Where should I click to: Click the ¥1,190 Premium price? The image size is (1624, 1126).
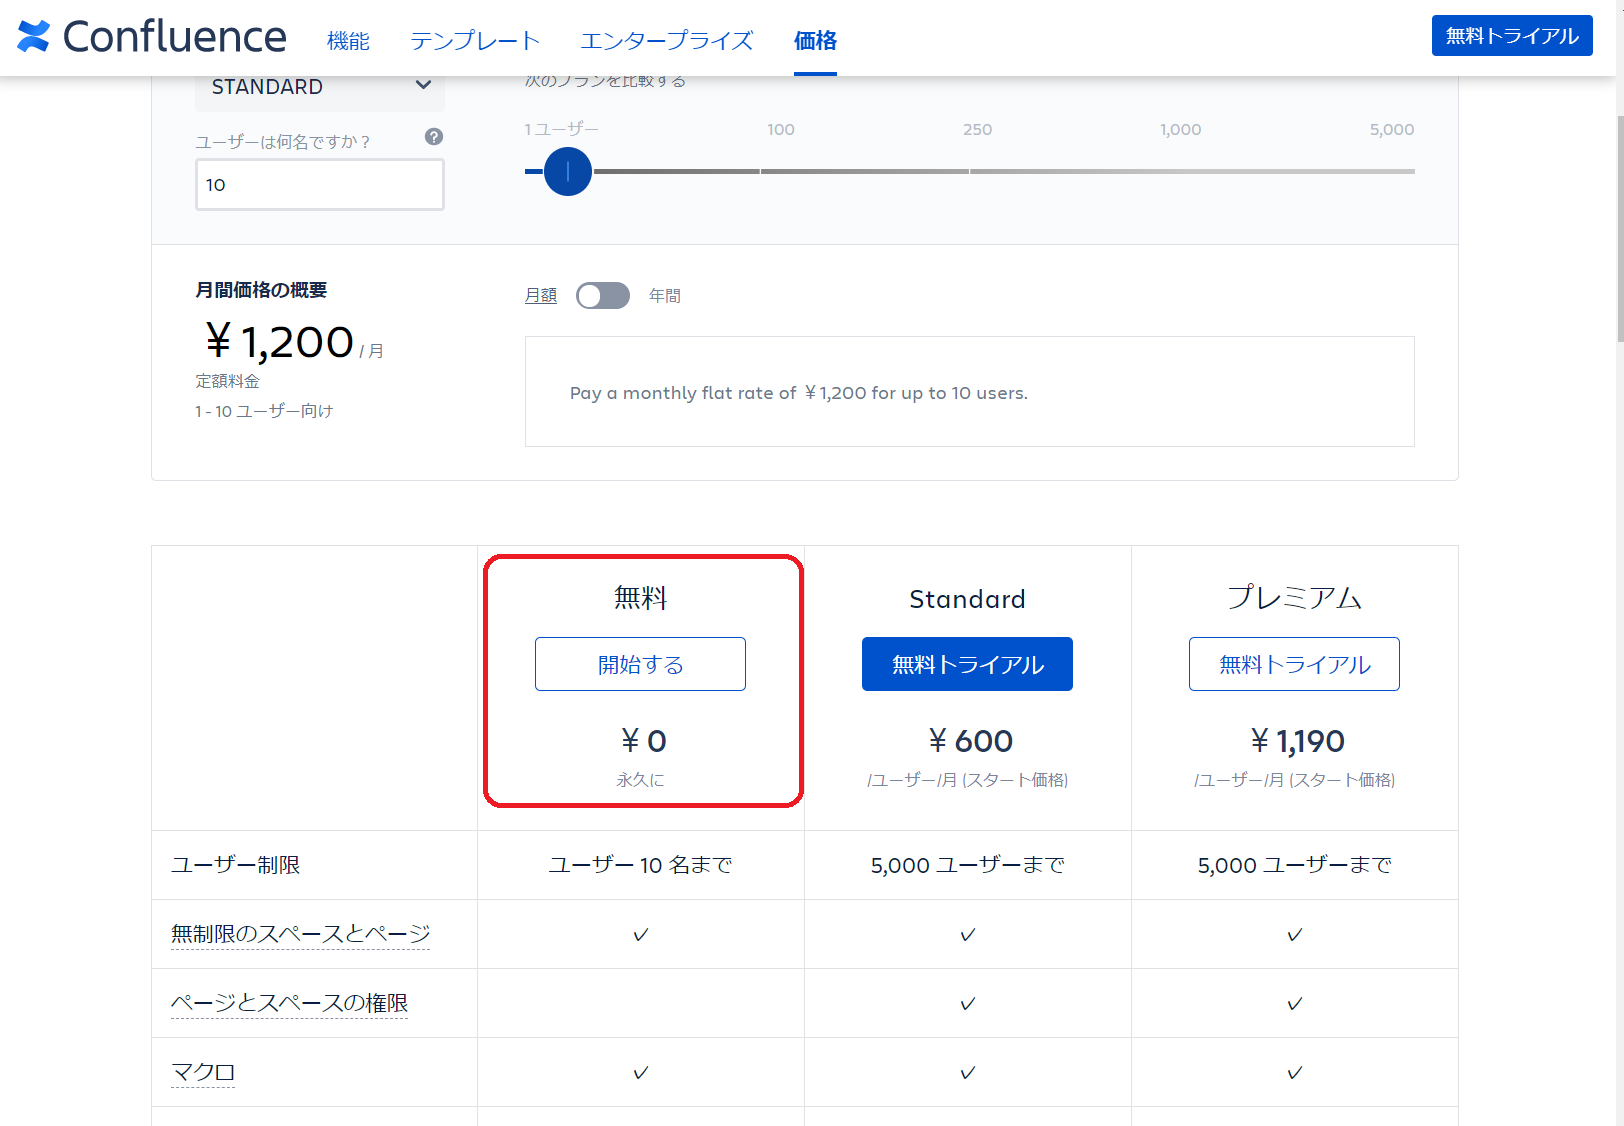(x=1297, y=741)
